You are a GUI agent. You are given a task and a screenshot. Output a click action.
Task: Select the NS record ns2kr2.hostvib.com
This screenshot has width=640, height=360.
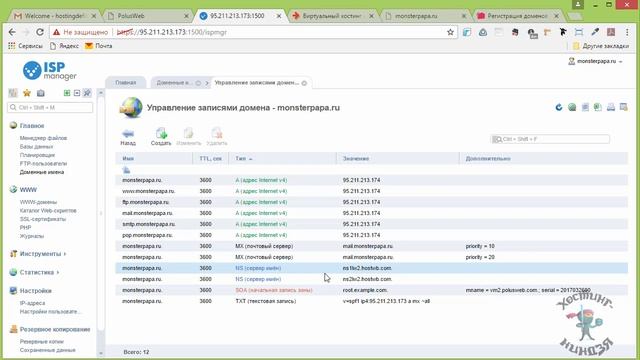click(371, 279)
